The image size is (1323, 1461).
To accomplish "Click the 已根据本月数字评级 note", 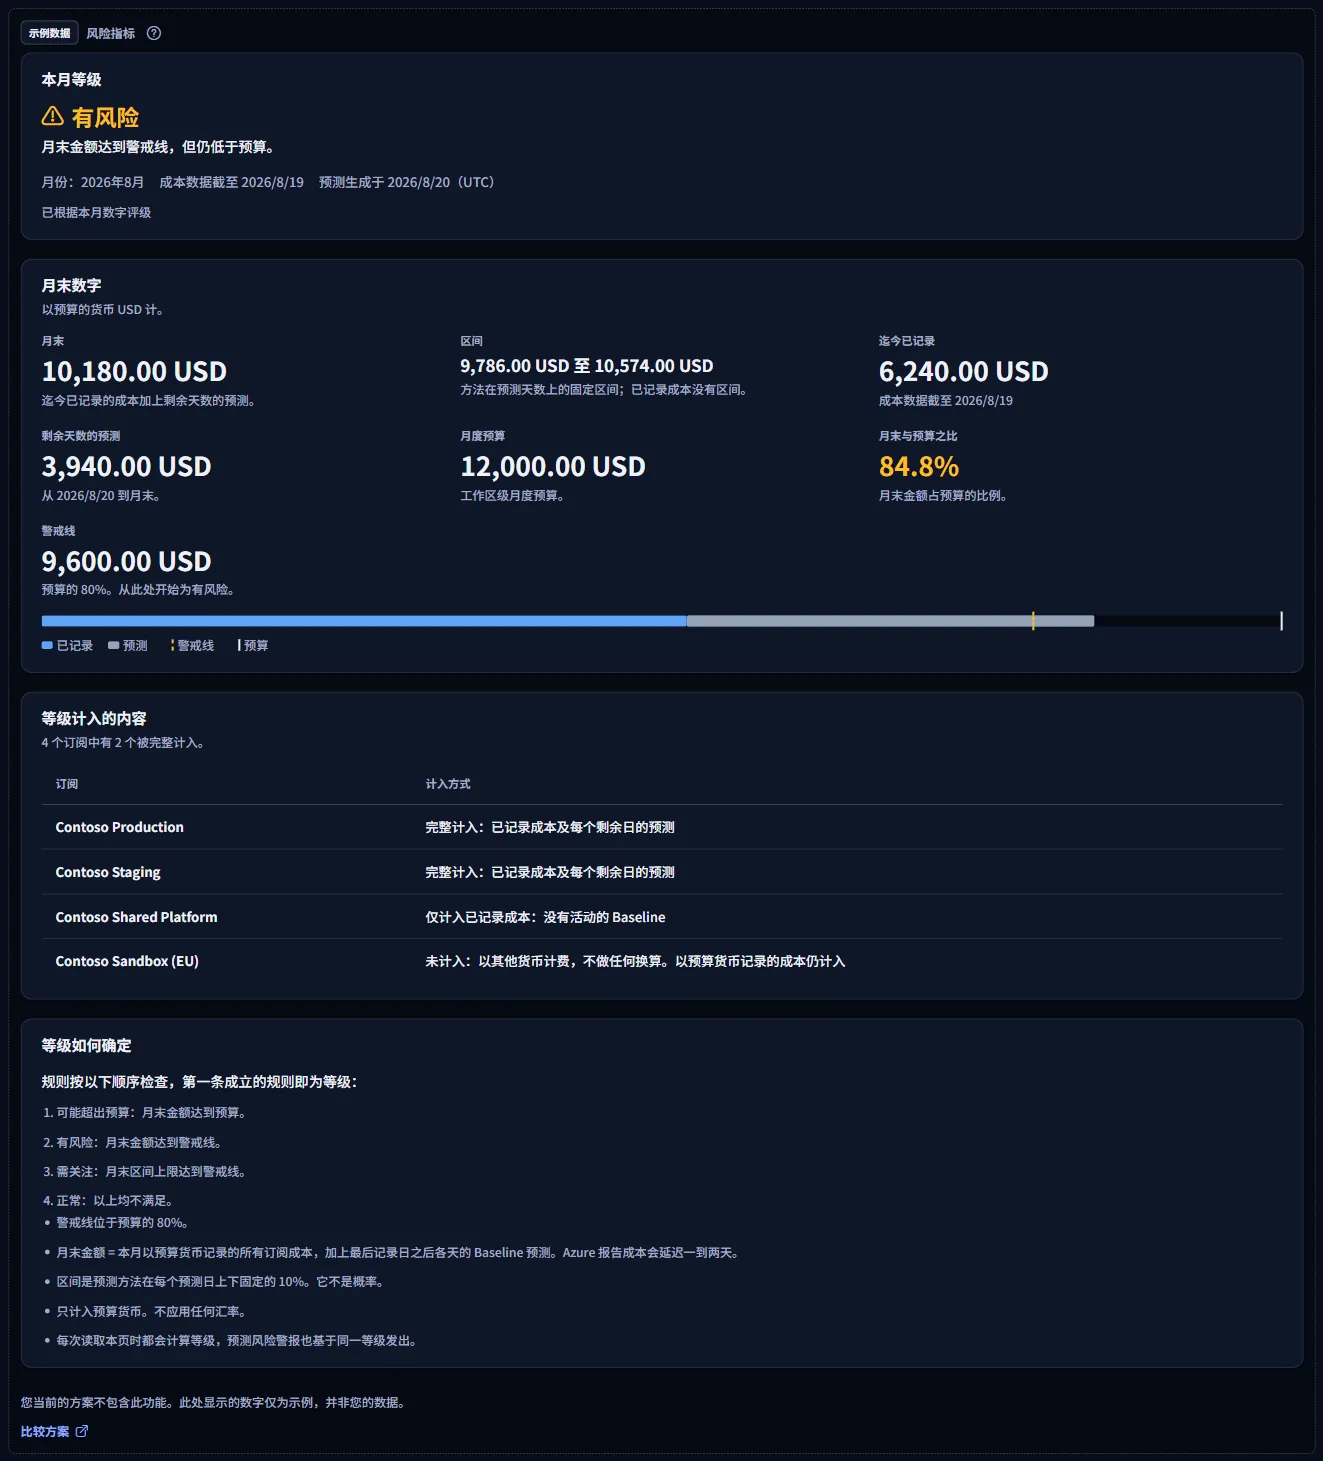I will click(96, 213).
